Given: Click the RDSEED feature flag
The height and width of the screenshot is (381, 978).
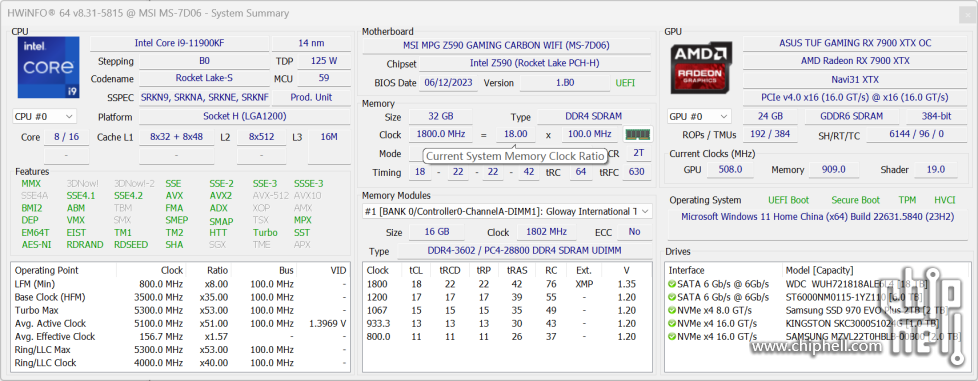Looking at the screenshot, I should (131, 244).
